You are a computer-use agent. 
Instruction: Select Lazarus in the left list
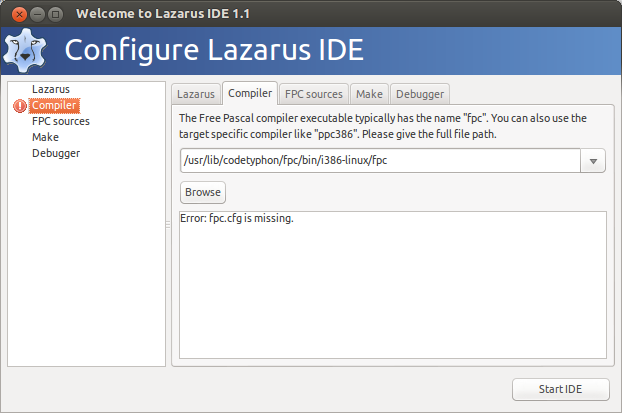(x=51, y=89)
